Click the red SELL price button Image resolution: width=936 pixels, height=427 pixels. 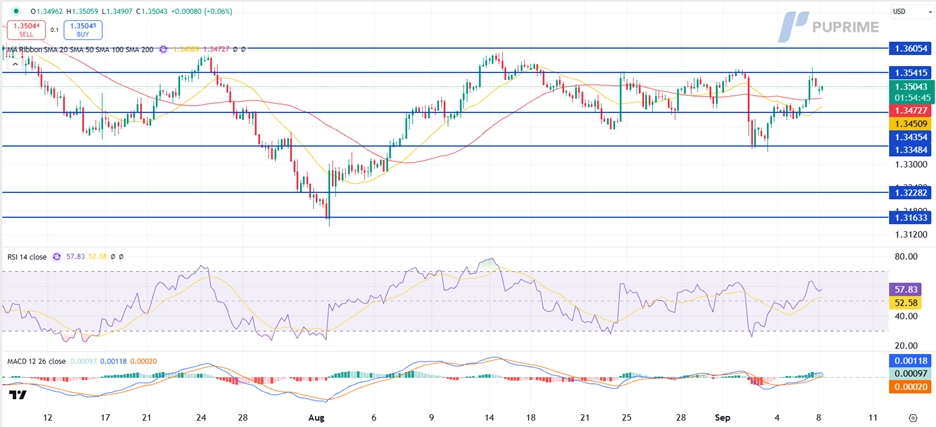tap(25, 29)
